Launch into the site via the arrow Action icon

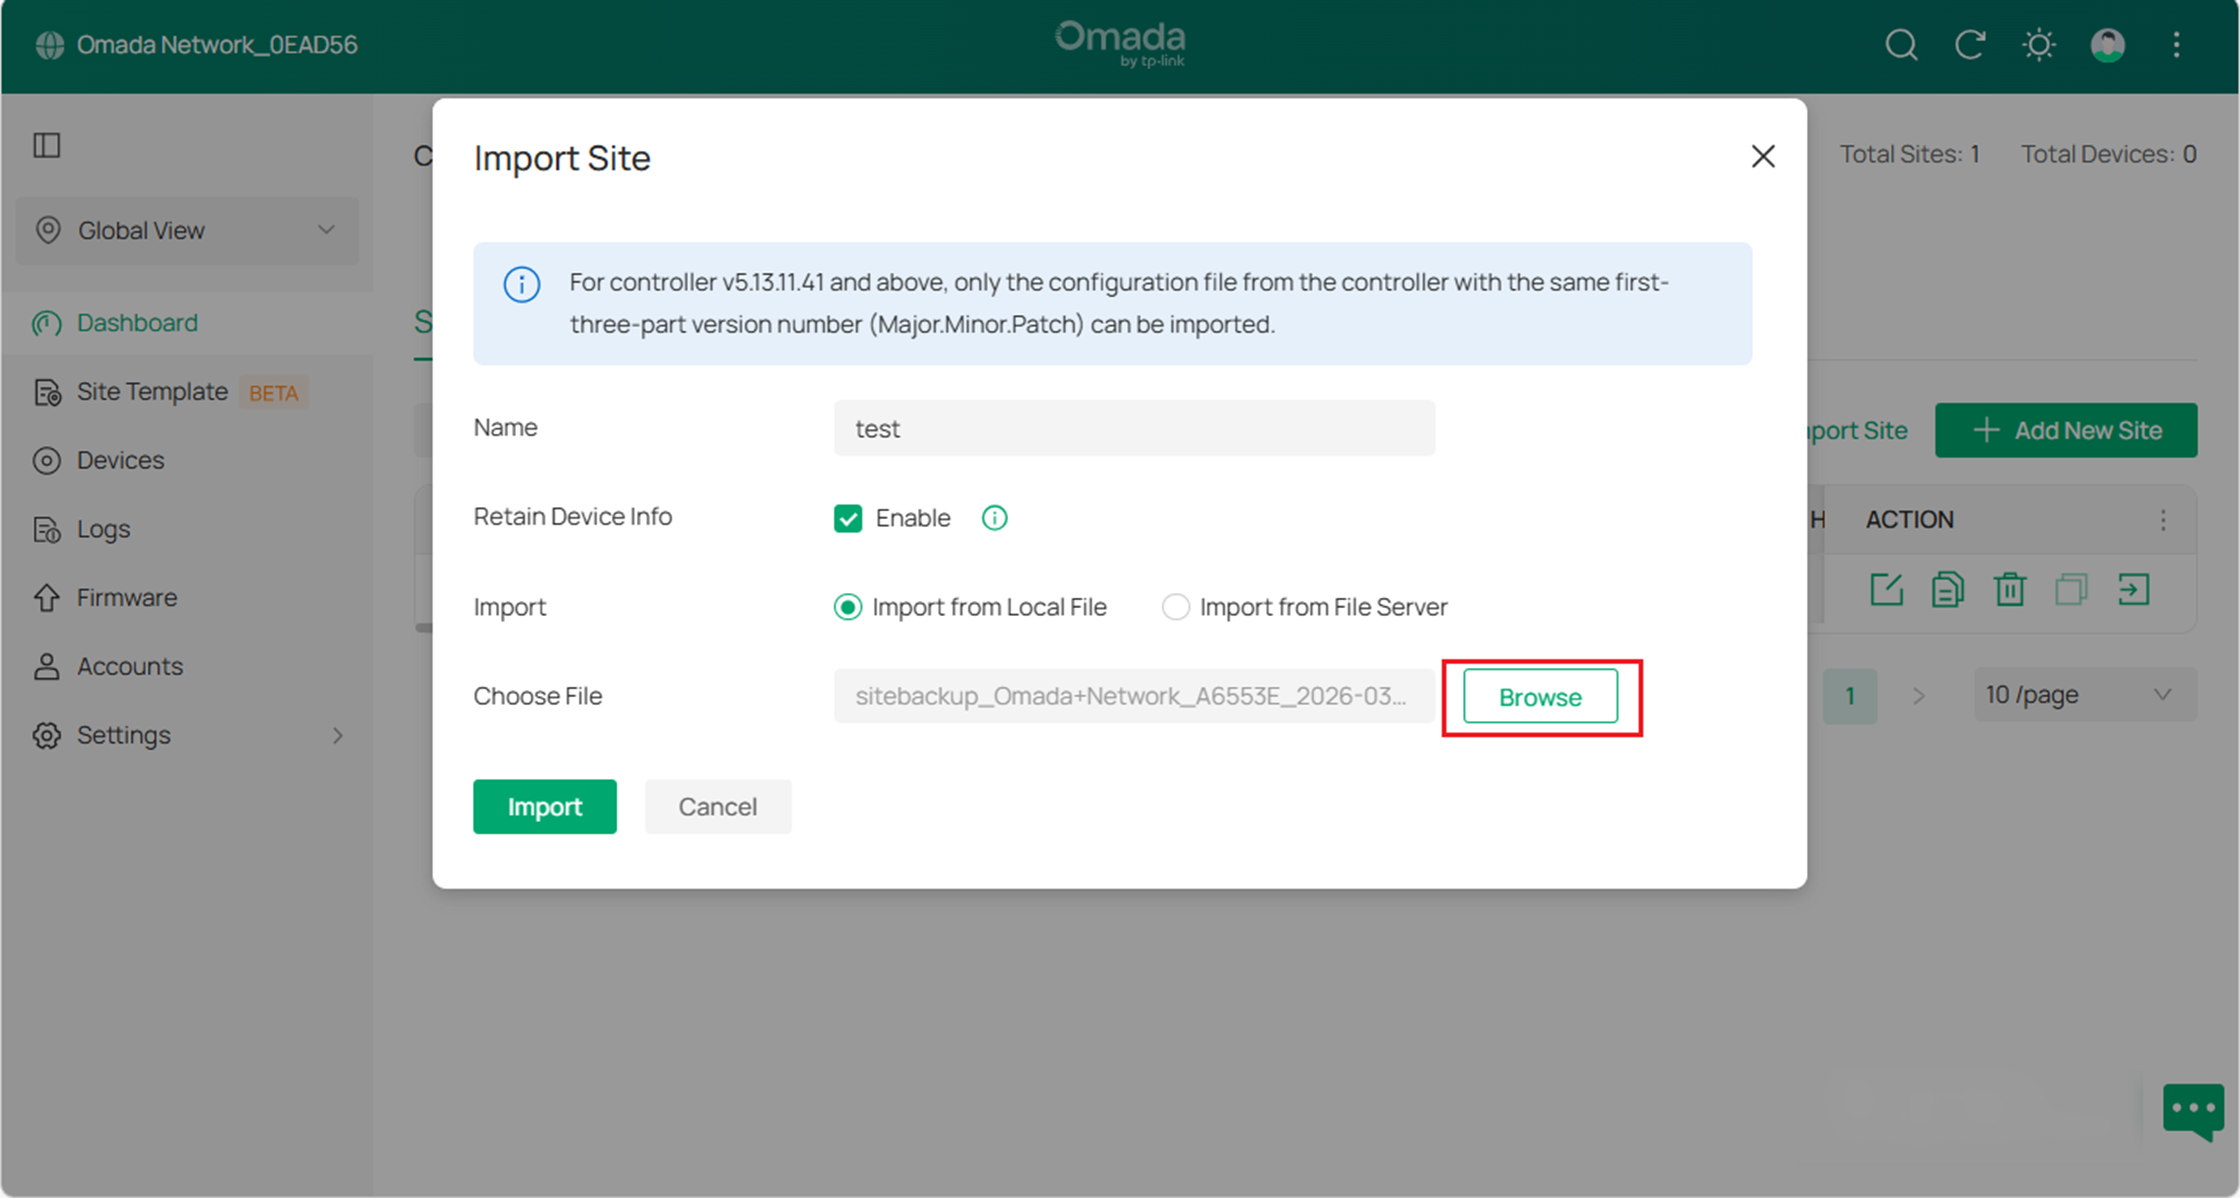(2134, 590)
